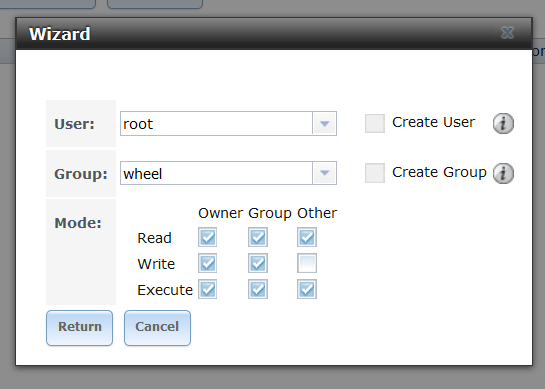Enable the Create Group checkbox
Image resolution: width=545 pixels, height=389 pixels.
(x=375, y=173)
